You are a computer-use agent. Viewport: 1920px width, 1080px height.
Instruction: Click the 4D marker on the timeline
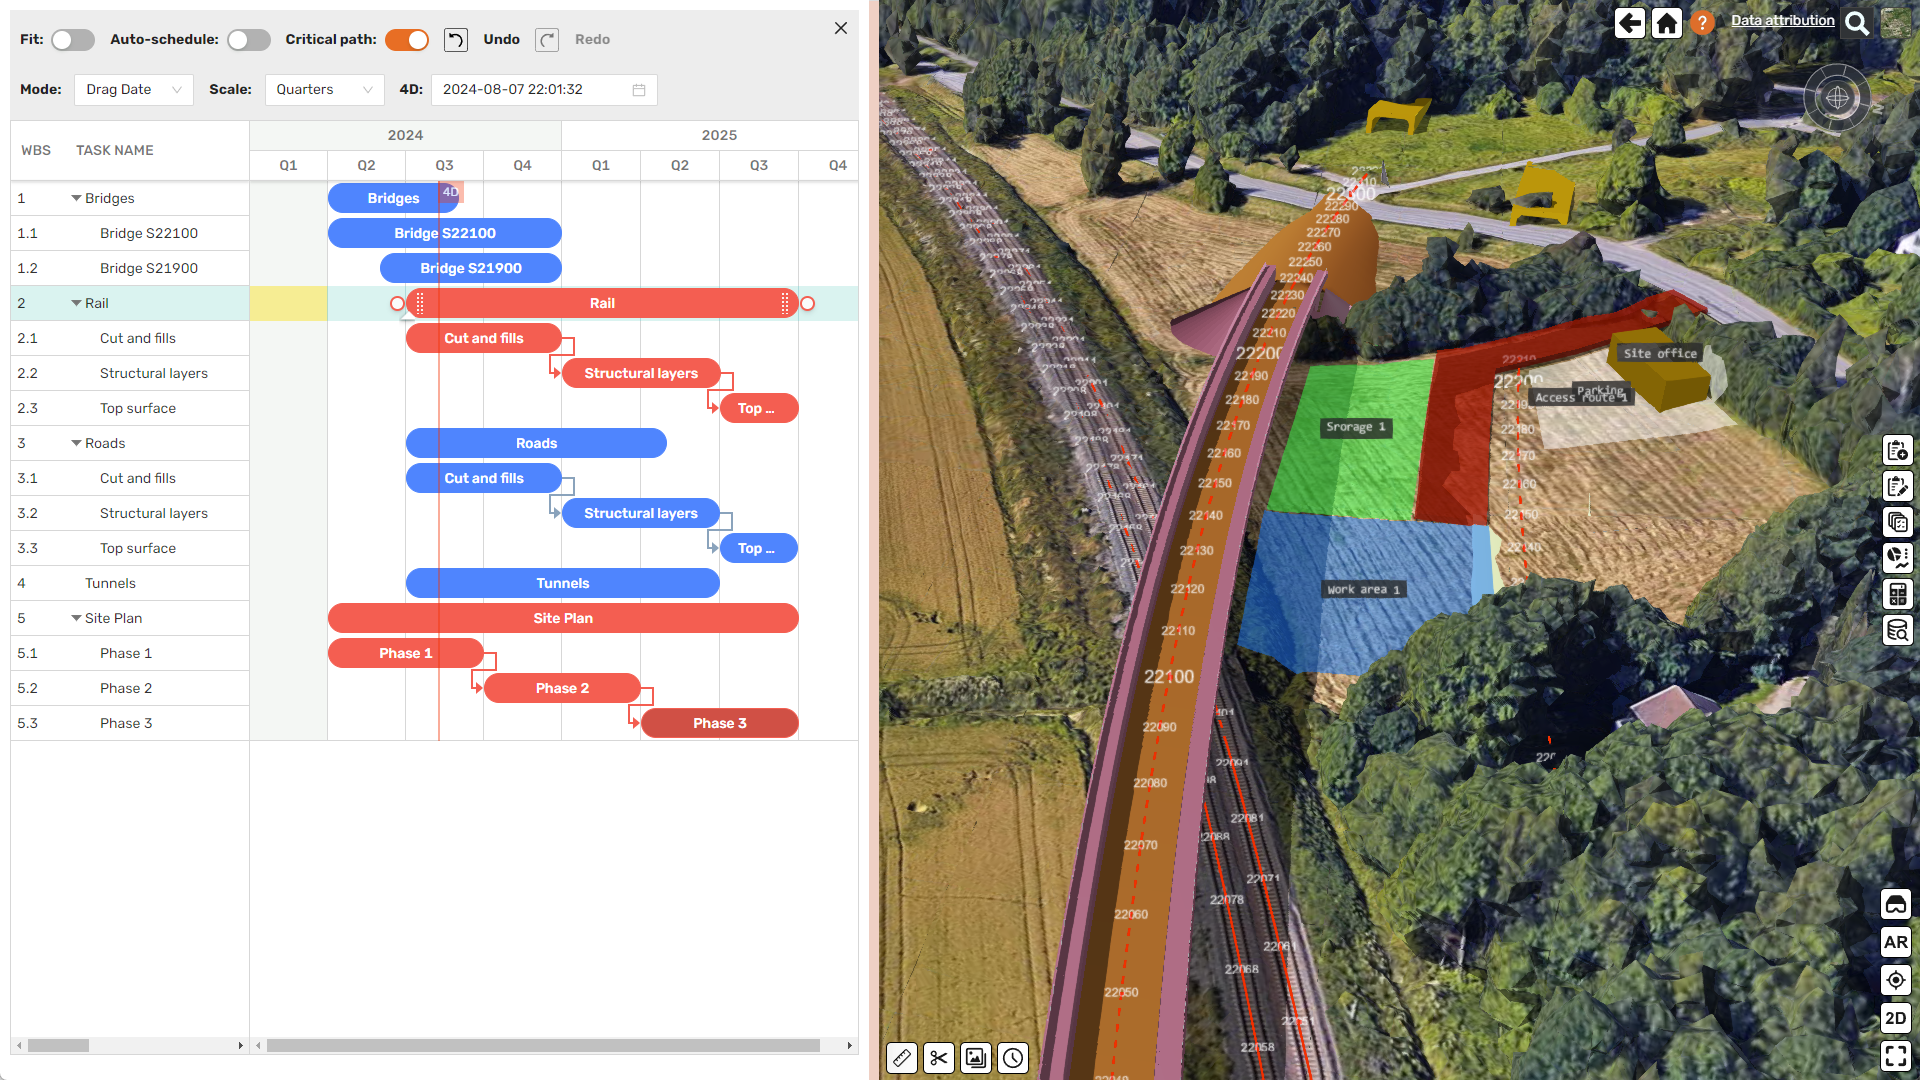[x=451, y=192]
